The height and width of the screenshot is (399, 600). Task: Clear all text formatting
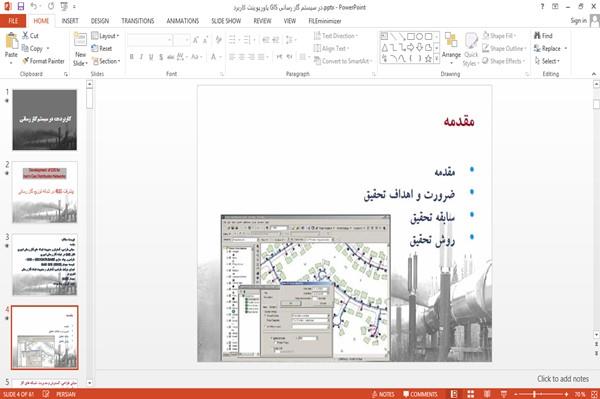click(218, 40)
